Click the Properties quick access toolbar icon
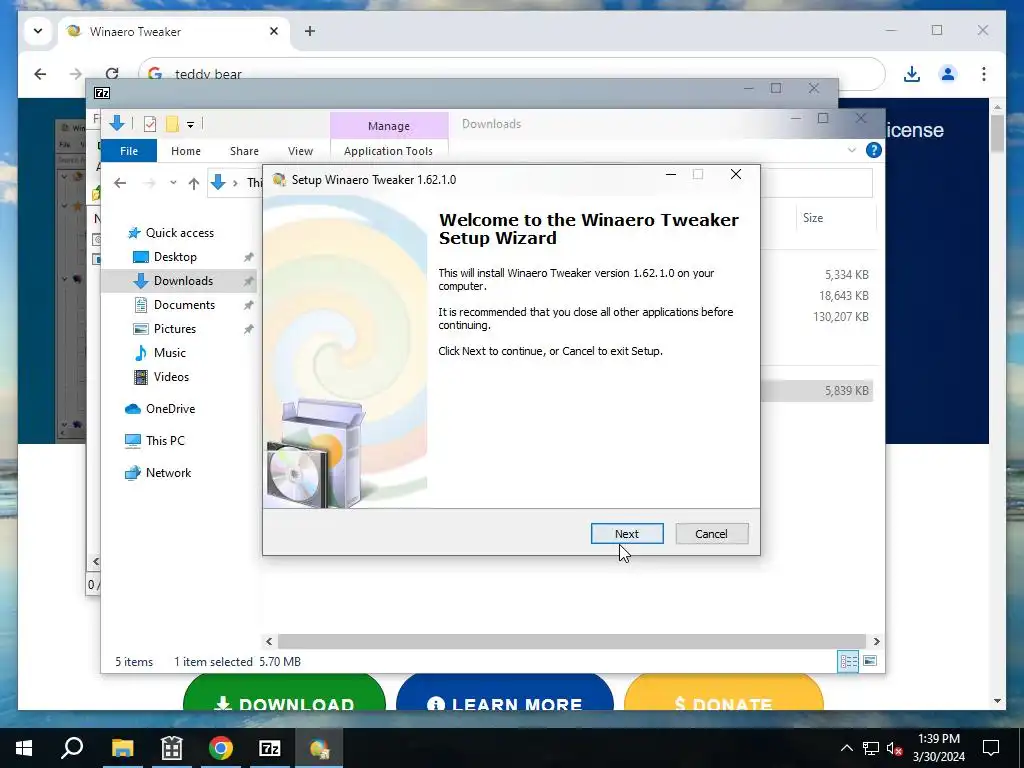1024x768 pixels. (150, 123)
